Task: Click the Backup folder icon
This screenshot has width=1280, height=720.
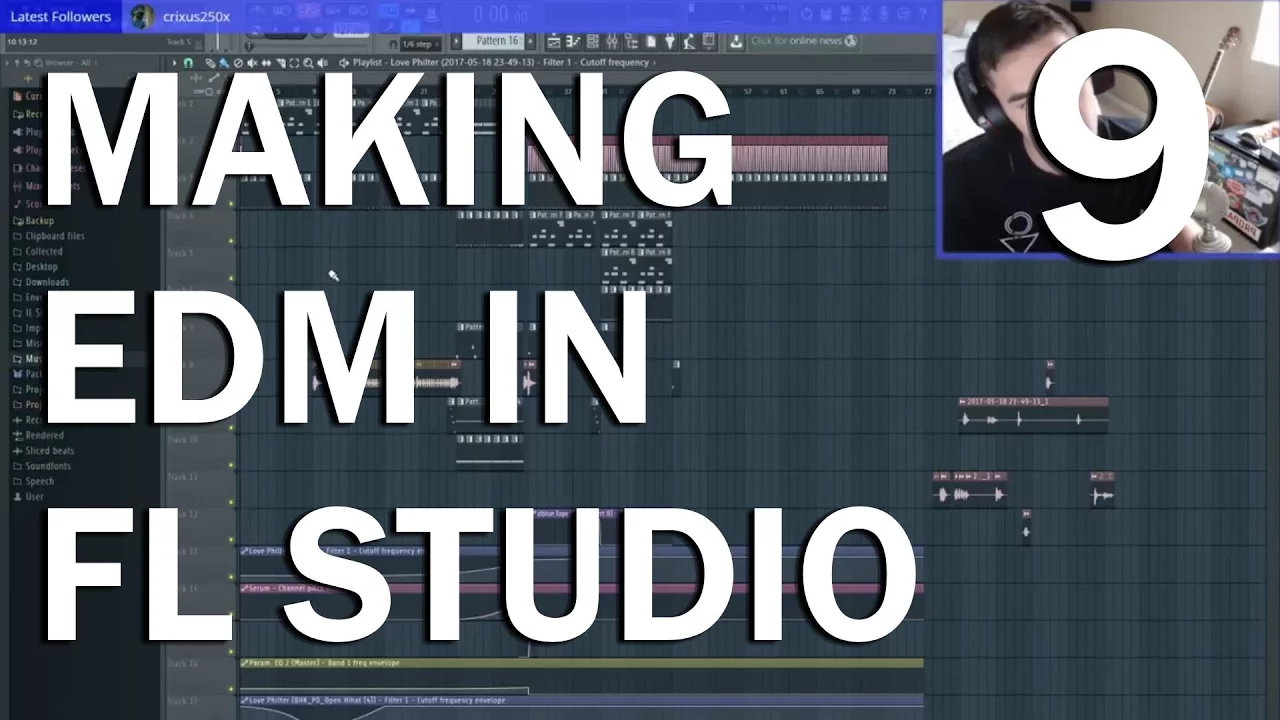Action: (17, 220)
